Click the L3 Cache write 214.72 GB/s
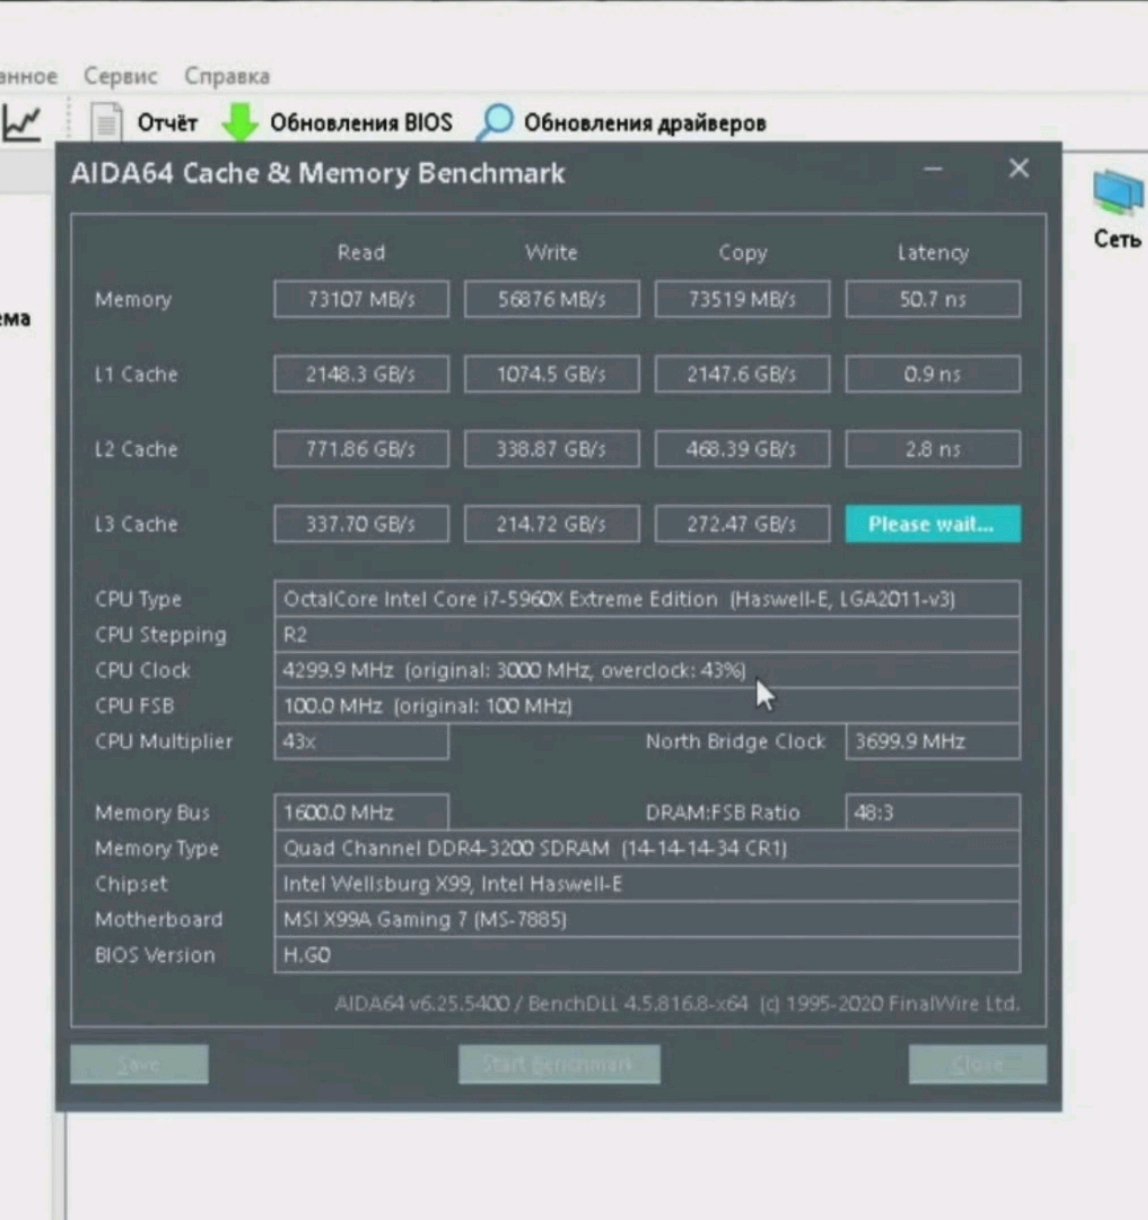The height and width of the screenshot is (1220, 1148). point(552,524)
